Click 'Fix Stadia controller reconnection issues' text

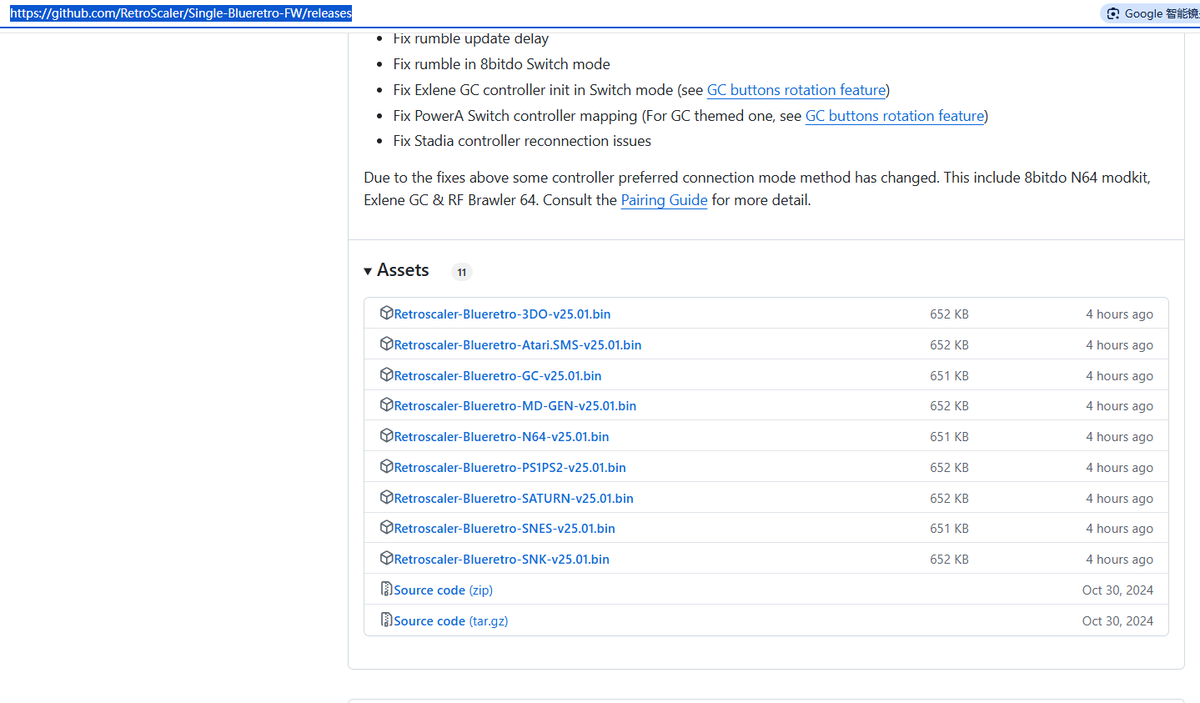(x=522, y=141)
